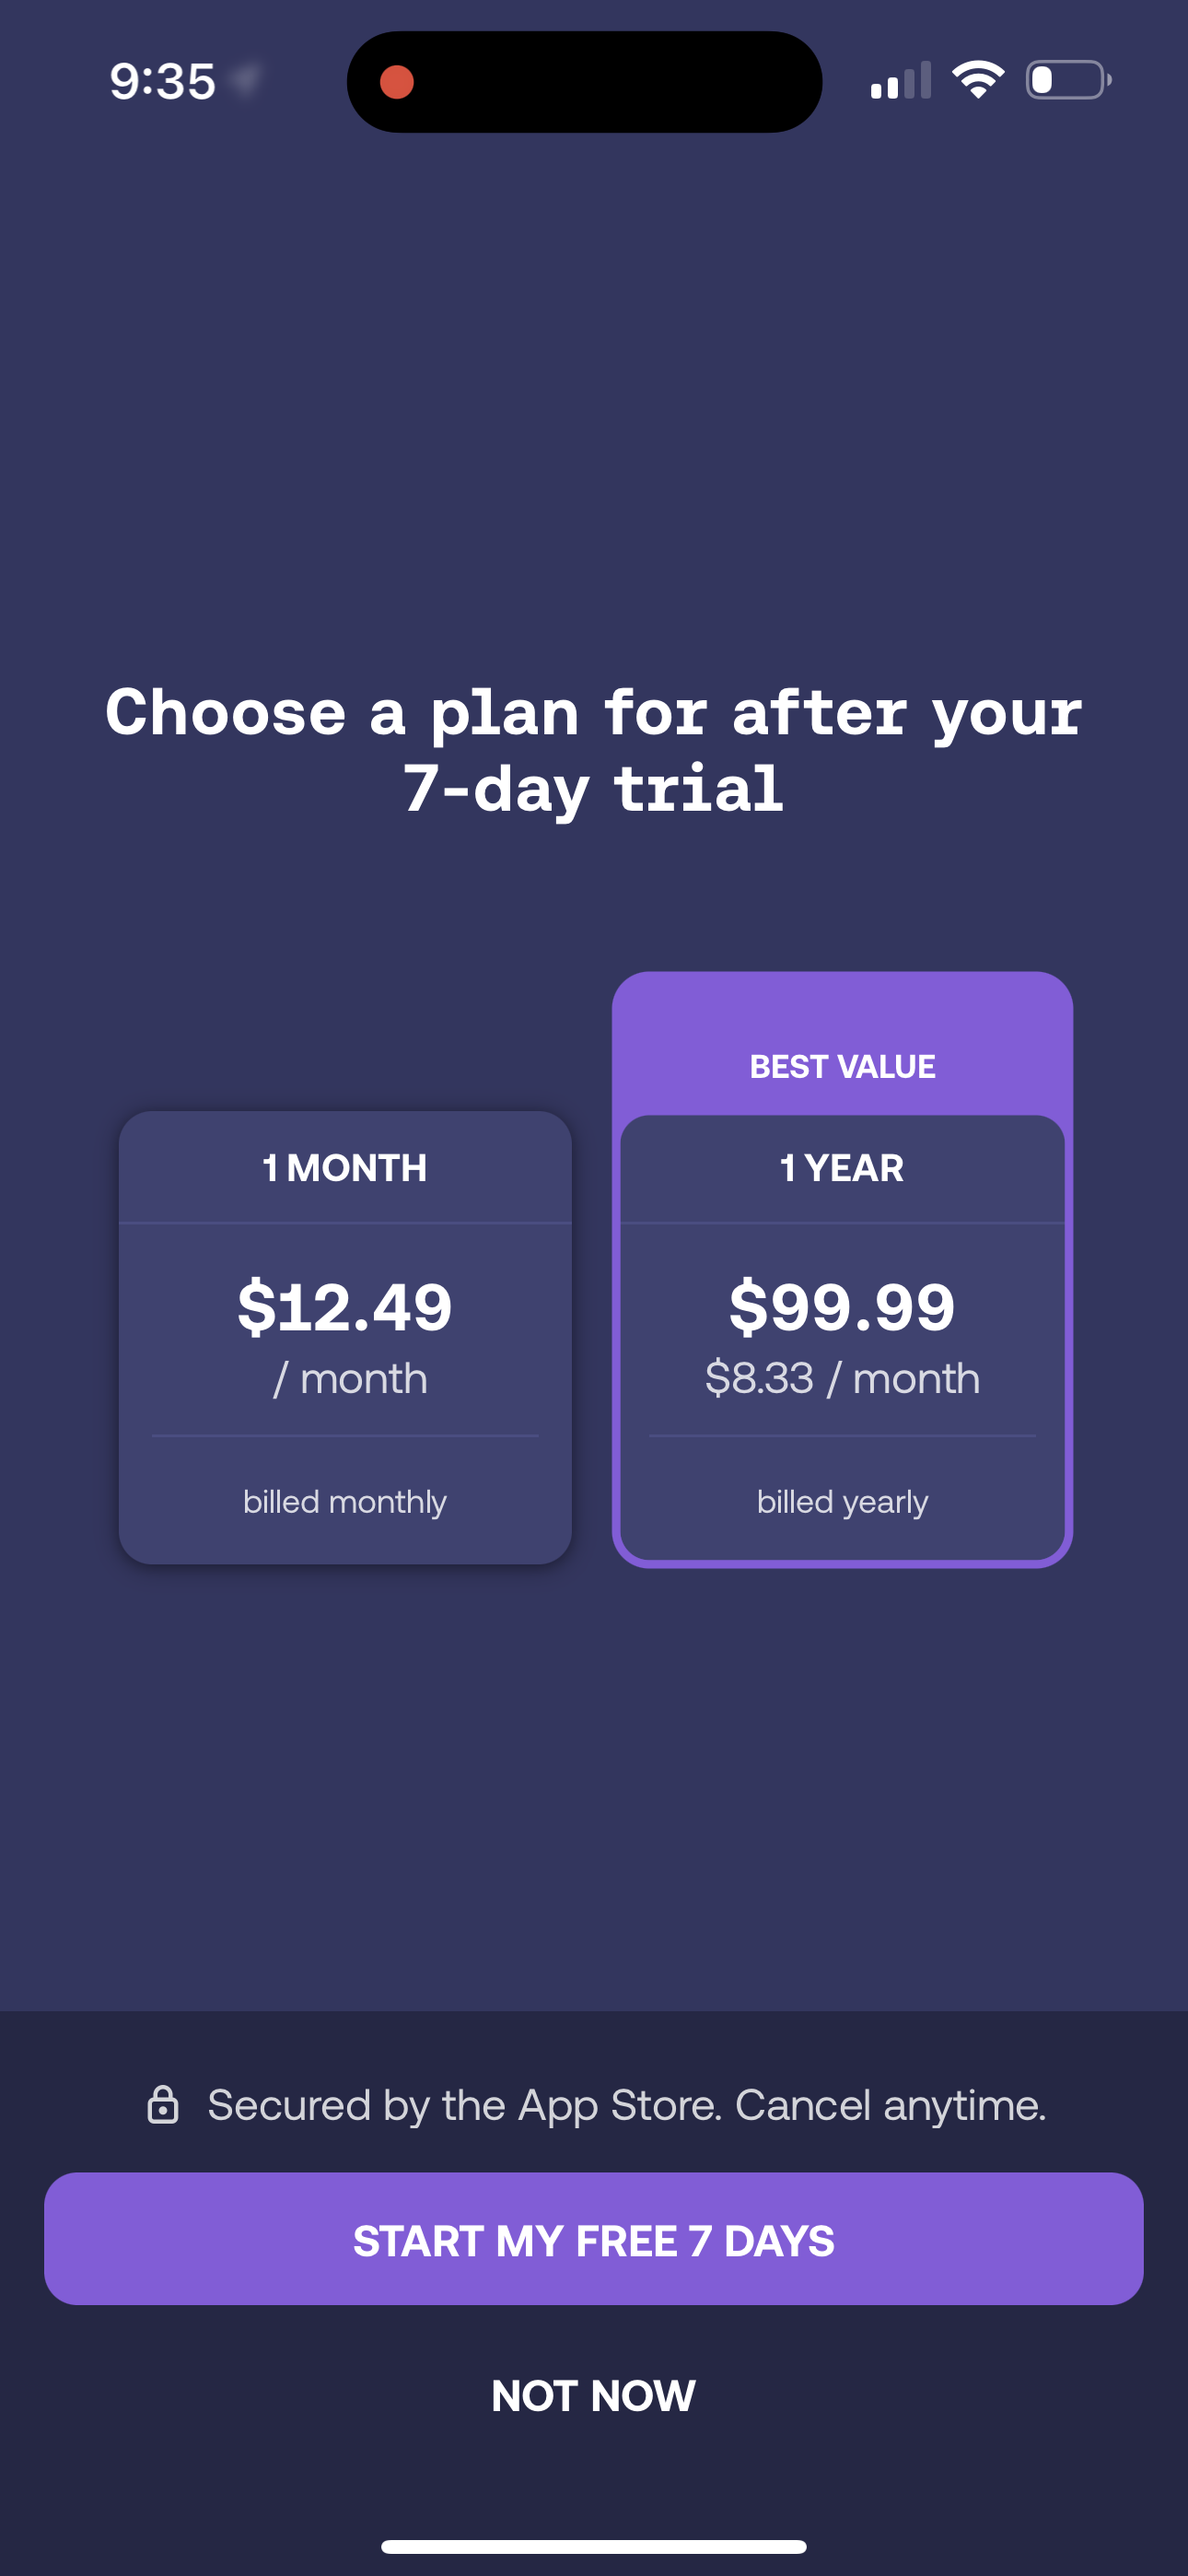Tap the 1 MONTH heading
This screenshot has height=2576, width=1188.
tap(345, 1168)
